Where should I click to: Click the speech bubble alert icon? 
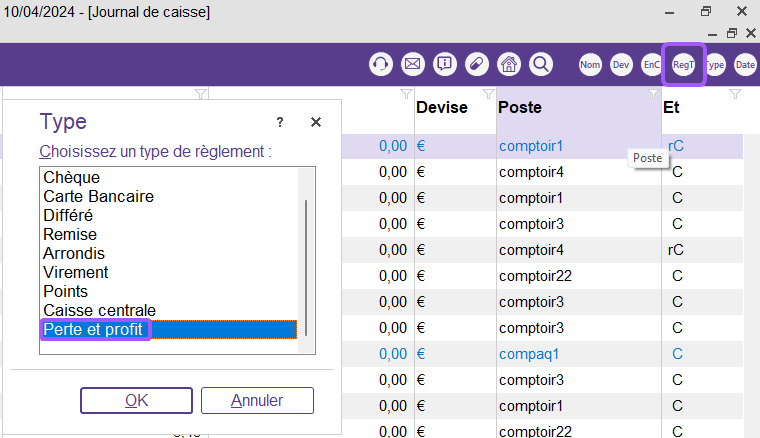[445, 65]
